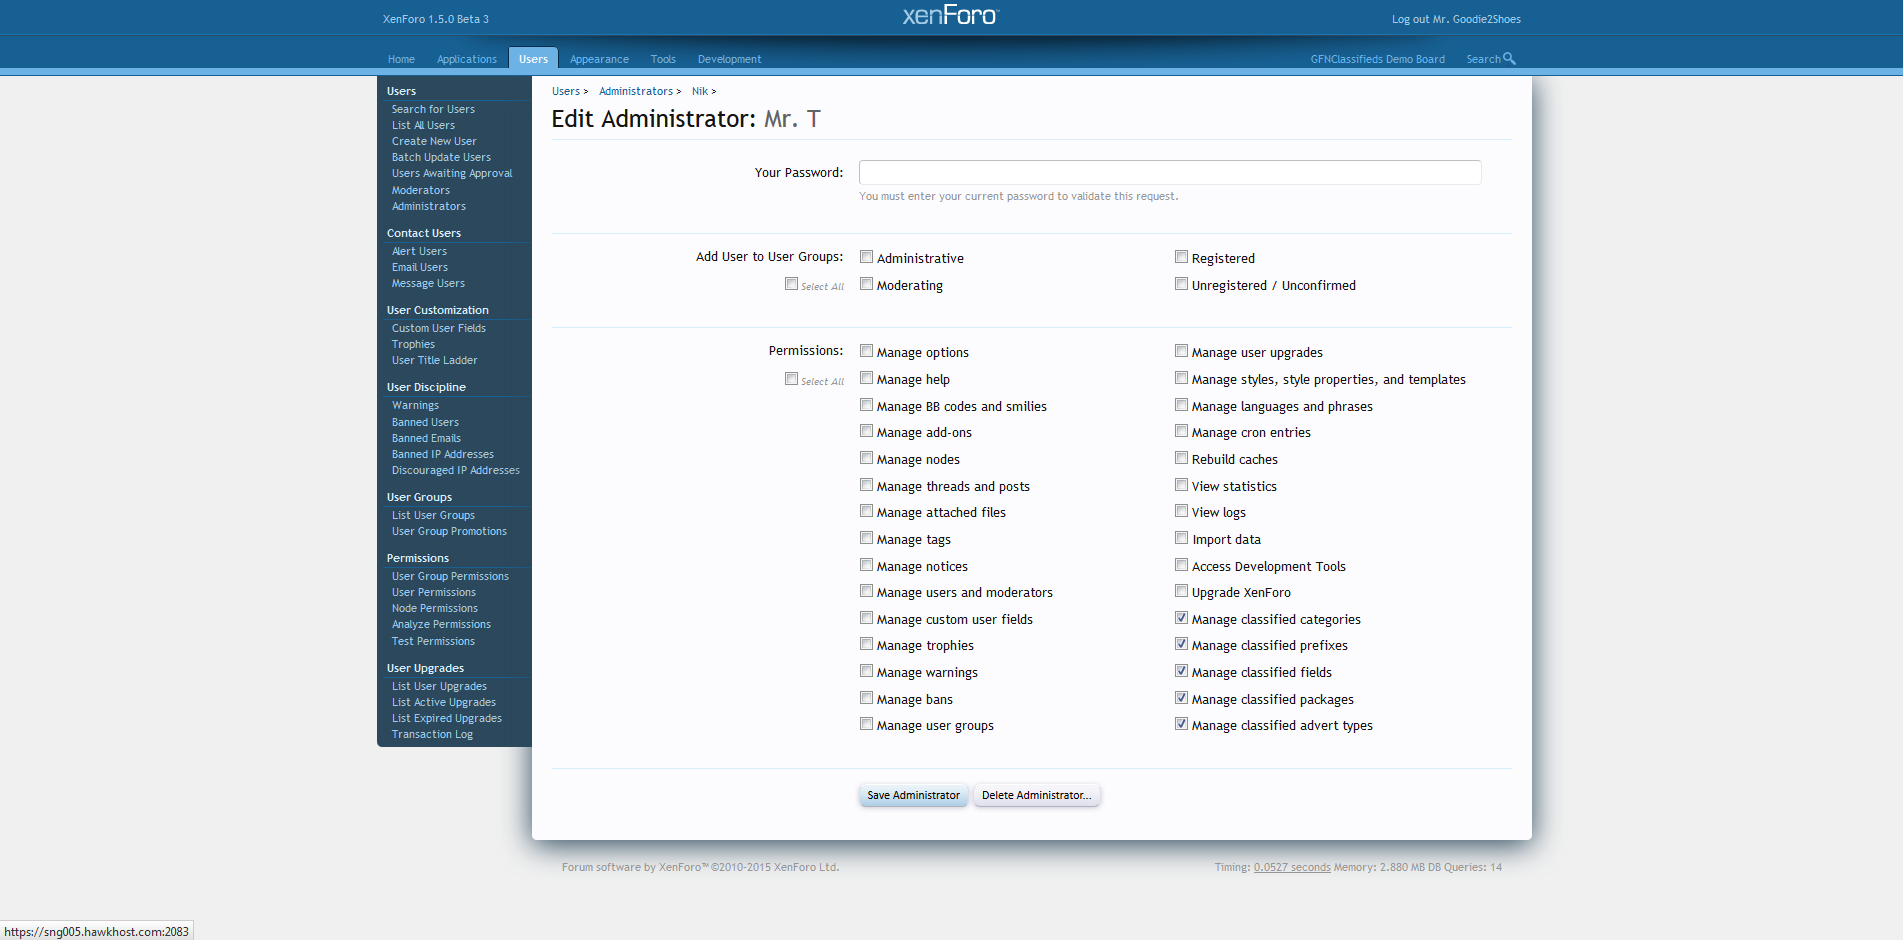
Task: Click Save Administrator button
Action: tap(913, 795)
